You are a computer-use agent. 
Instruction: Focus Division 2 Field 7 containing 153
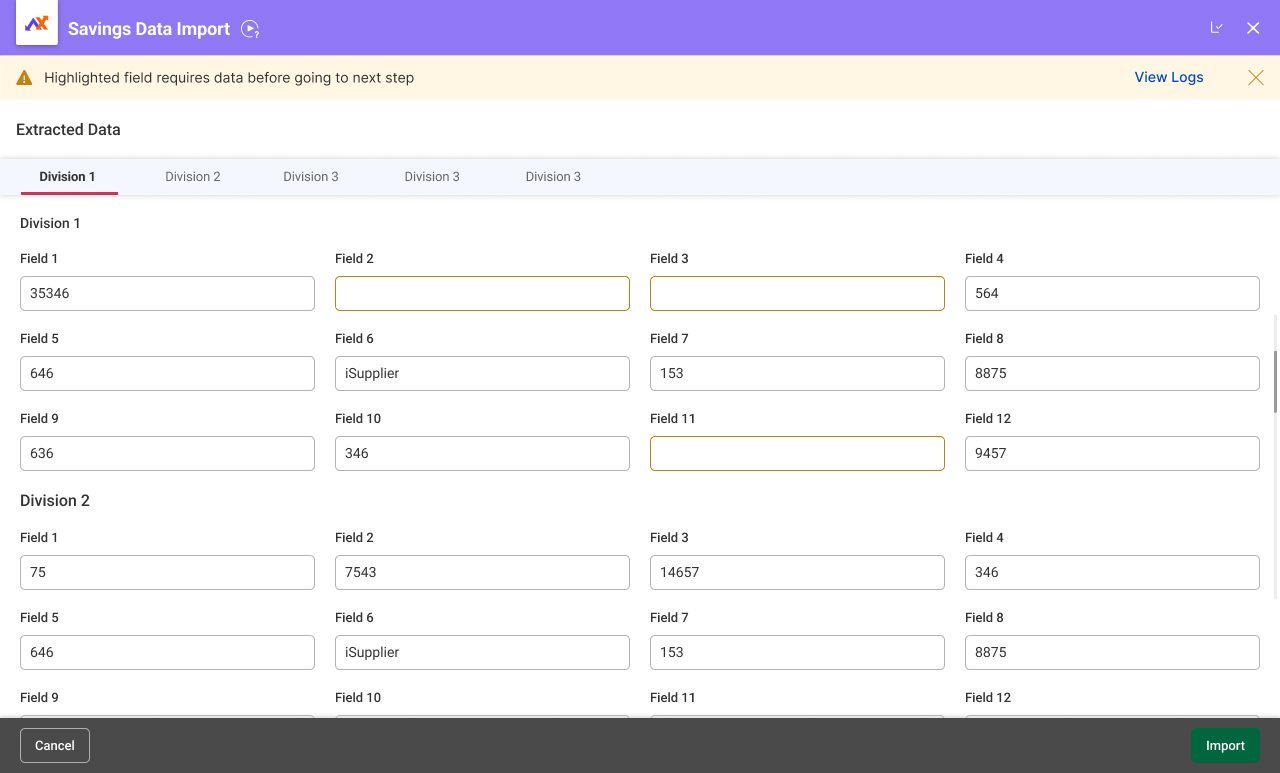[797, 652]
